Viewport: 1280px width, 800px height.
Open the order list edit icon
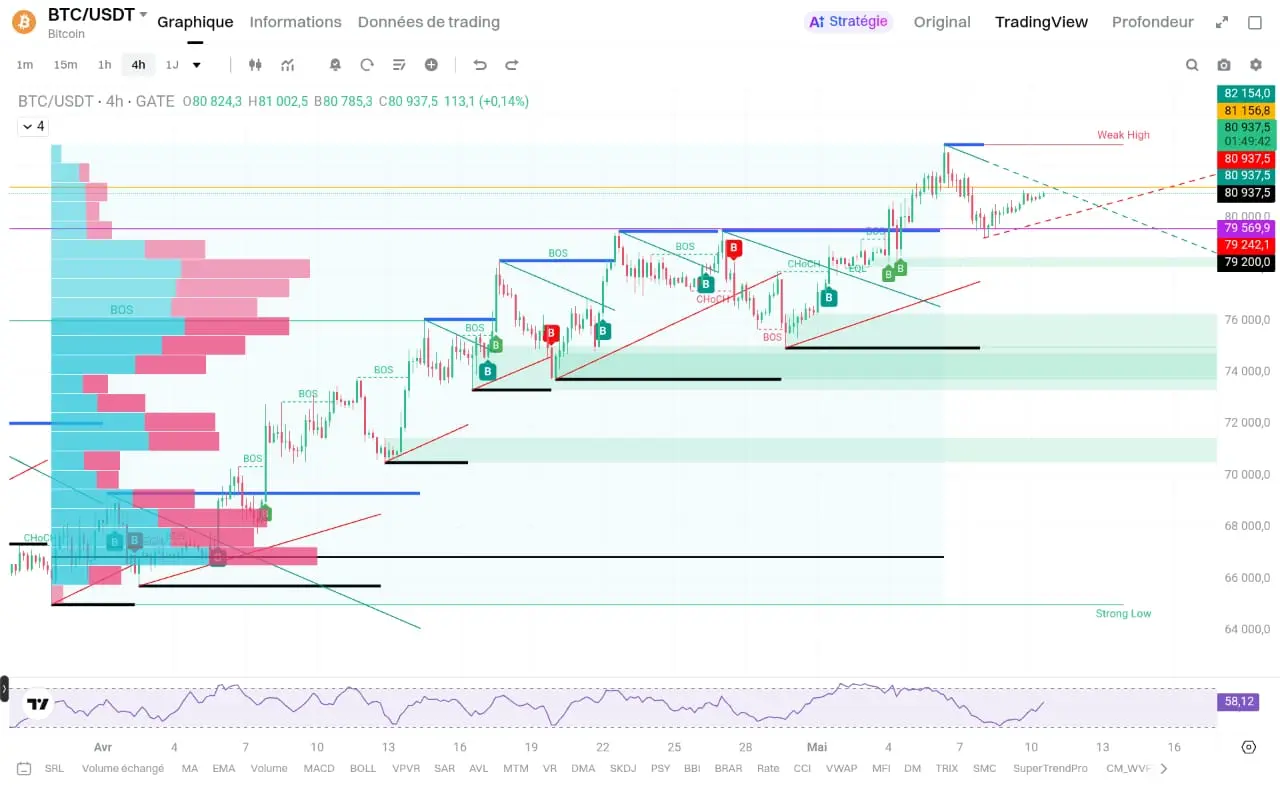399,65
